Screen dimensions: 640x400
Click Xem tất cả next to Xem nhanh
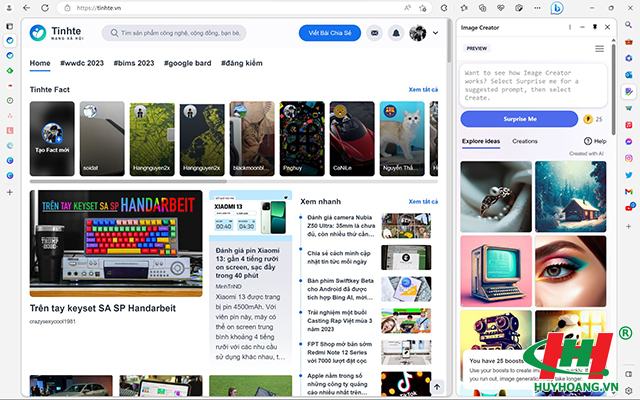(x=423, y=202)
